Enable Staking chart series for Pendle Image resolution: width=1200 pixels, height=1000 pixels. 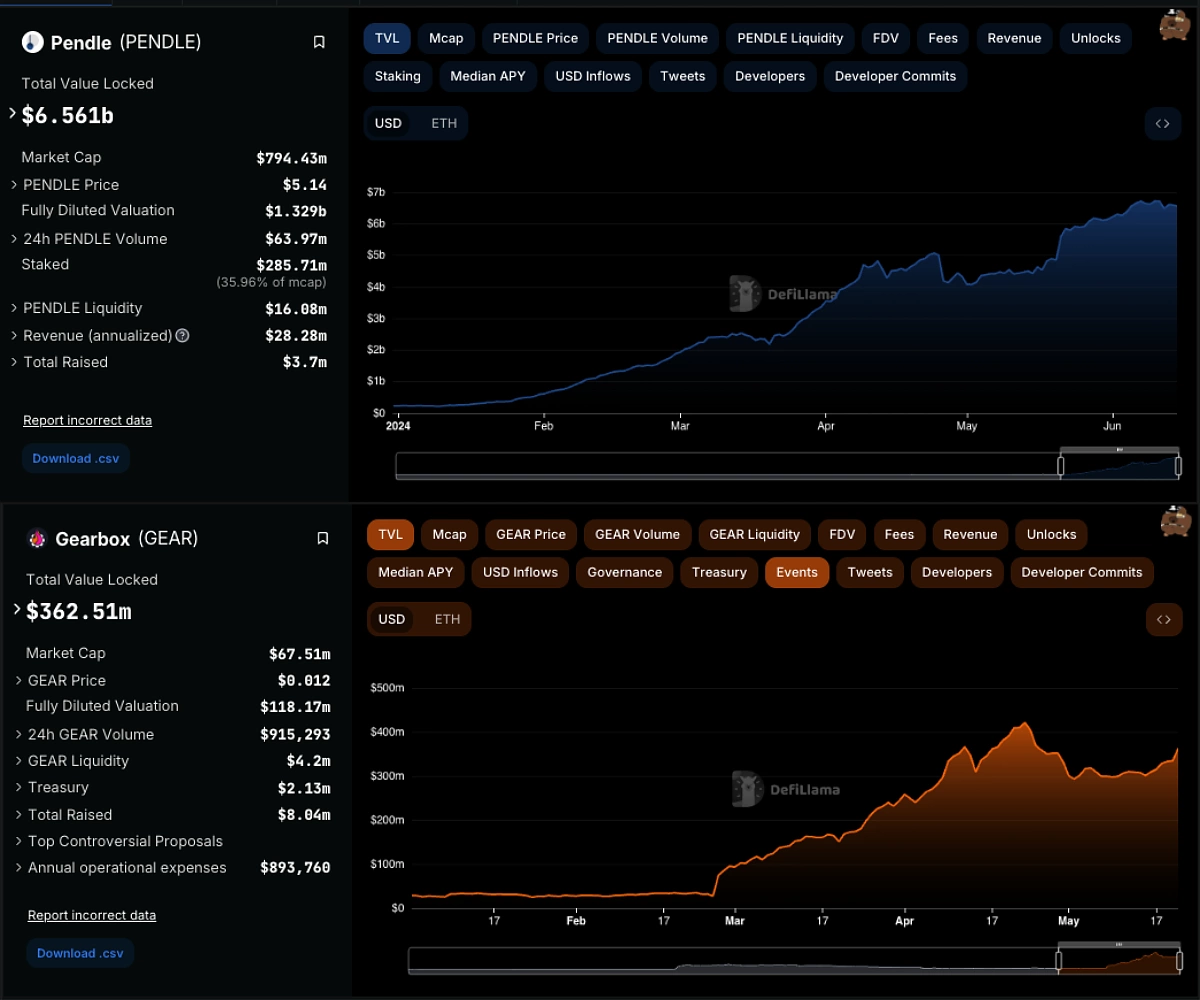pyautogui.click(x=398, y=76)
